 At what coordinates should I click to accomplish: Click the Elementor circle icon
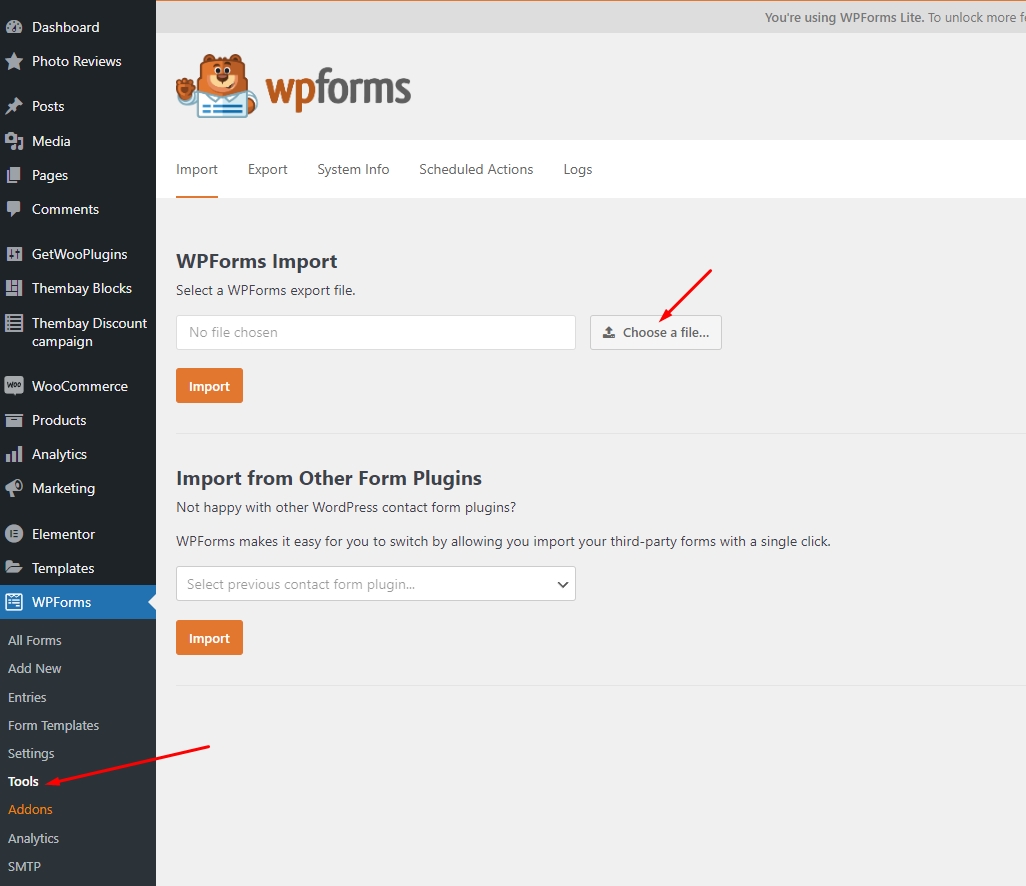(x=14, y=534)
